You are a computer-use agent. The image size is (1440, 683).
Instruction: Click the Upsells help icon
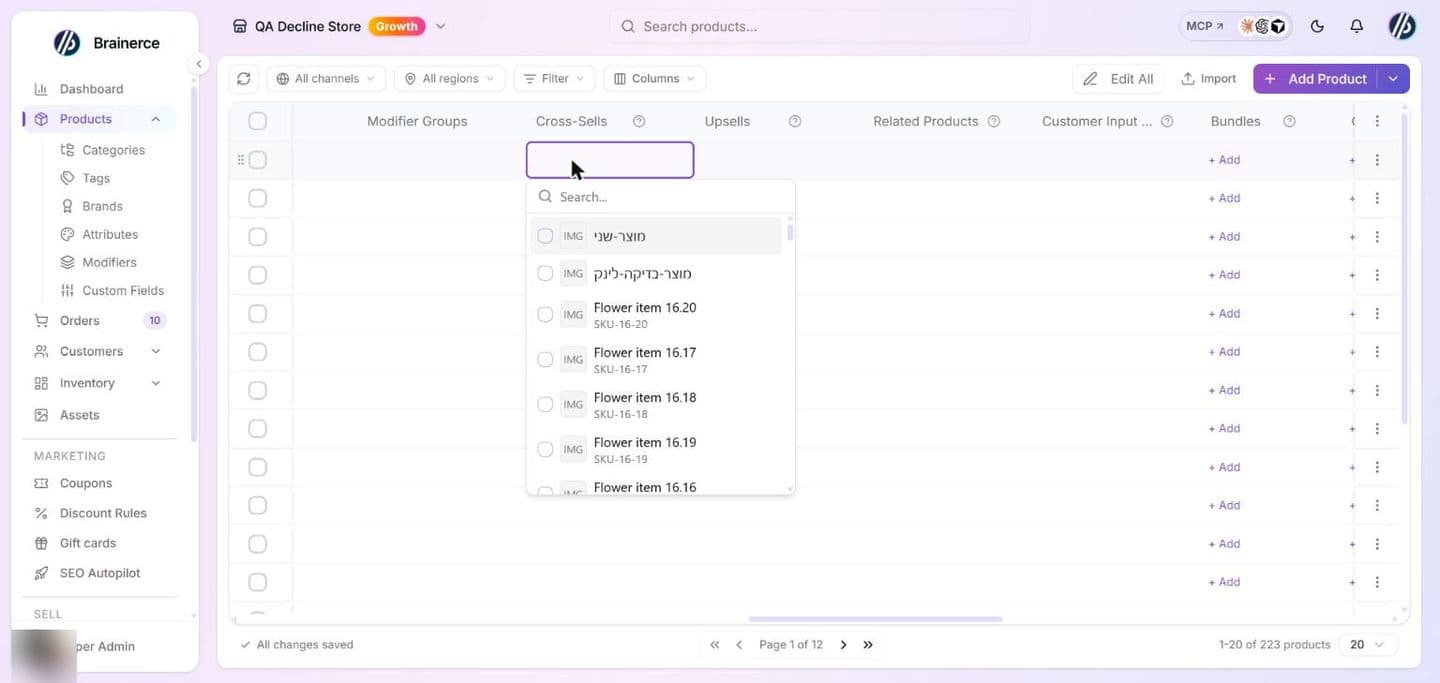pos(795,121)
